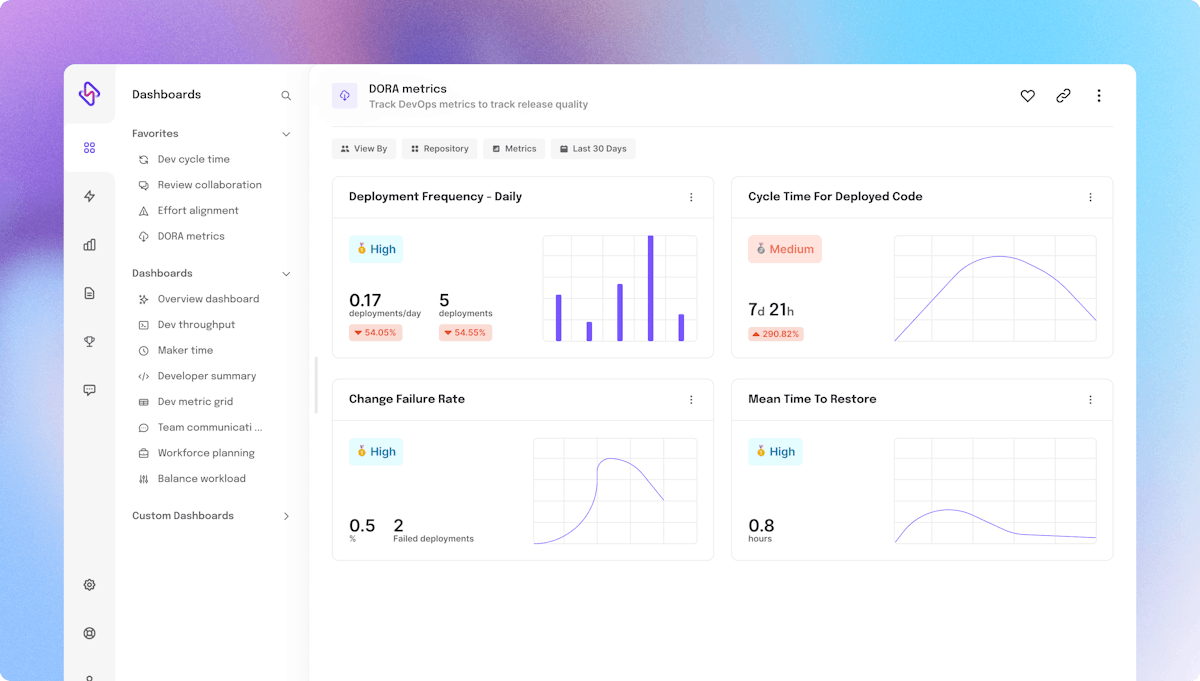The height and width of the screenshot is (681, 1200).
Task: Open the Repository filter
Action: [439, 148]
